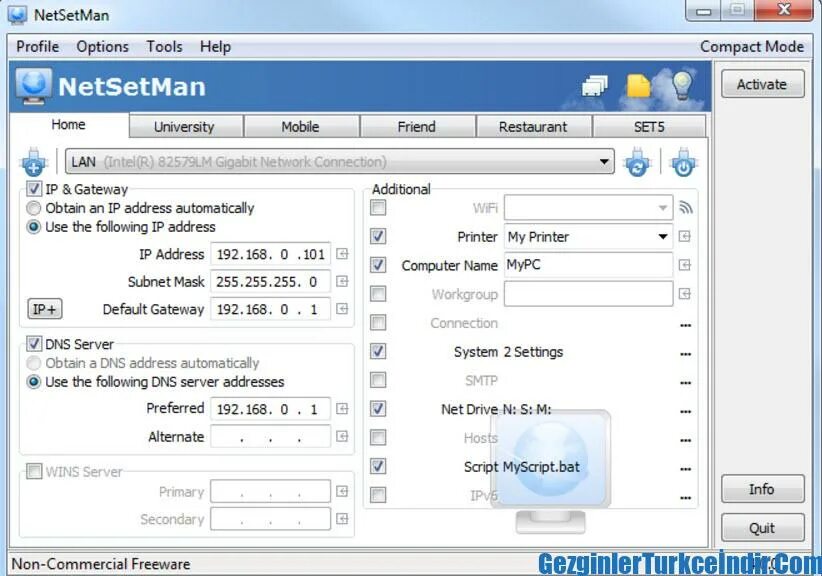Enable the IPv6 checkbox
The height and width of the screenshot is (576, 822).
pos(378,495)
